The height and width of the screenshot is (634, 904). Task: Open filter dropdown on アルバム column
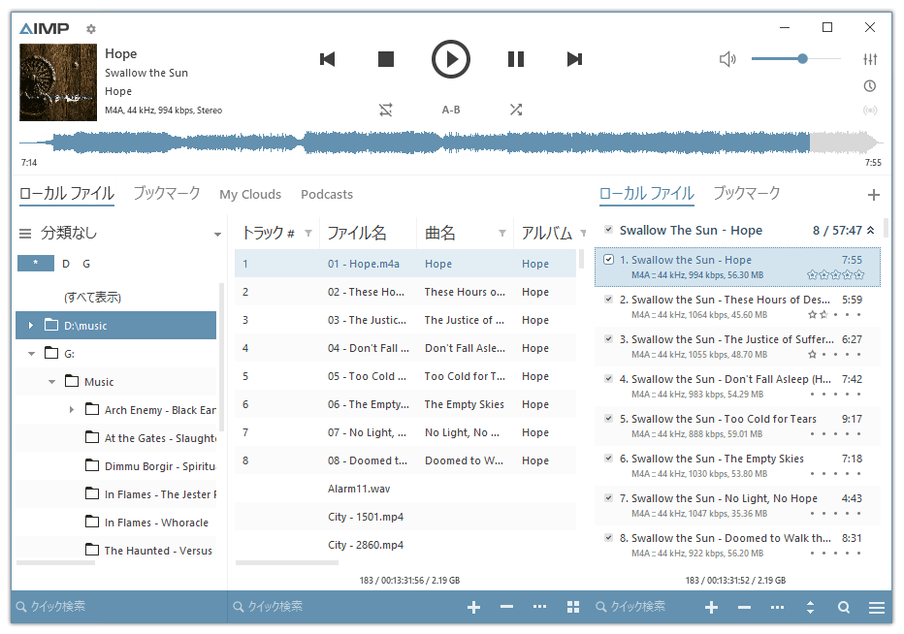tap(583, 233)
